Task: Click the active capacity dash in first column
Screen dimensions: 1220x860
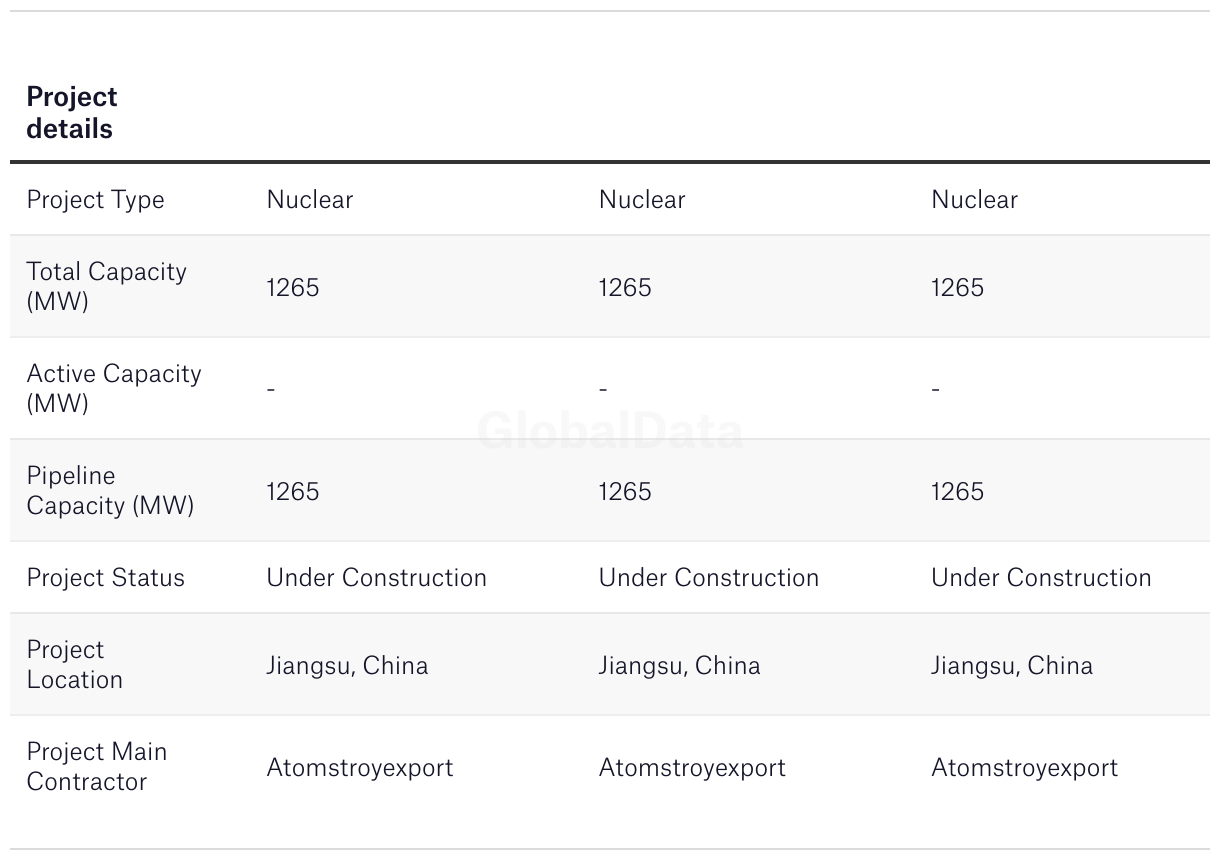Action: [x=271, y=388]
